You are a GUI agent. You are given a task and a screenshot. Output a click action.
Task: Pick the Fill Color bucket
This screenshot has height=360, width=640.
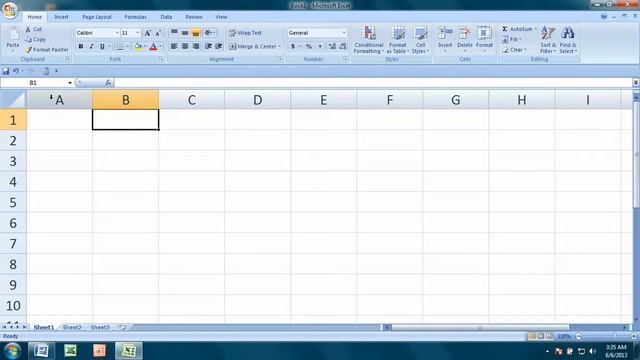[x=138, y=47]
